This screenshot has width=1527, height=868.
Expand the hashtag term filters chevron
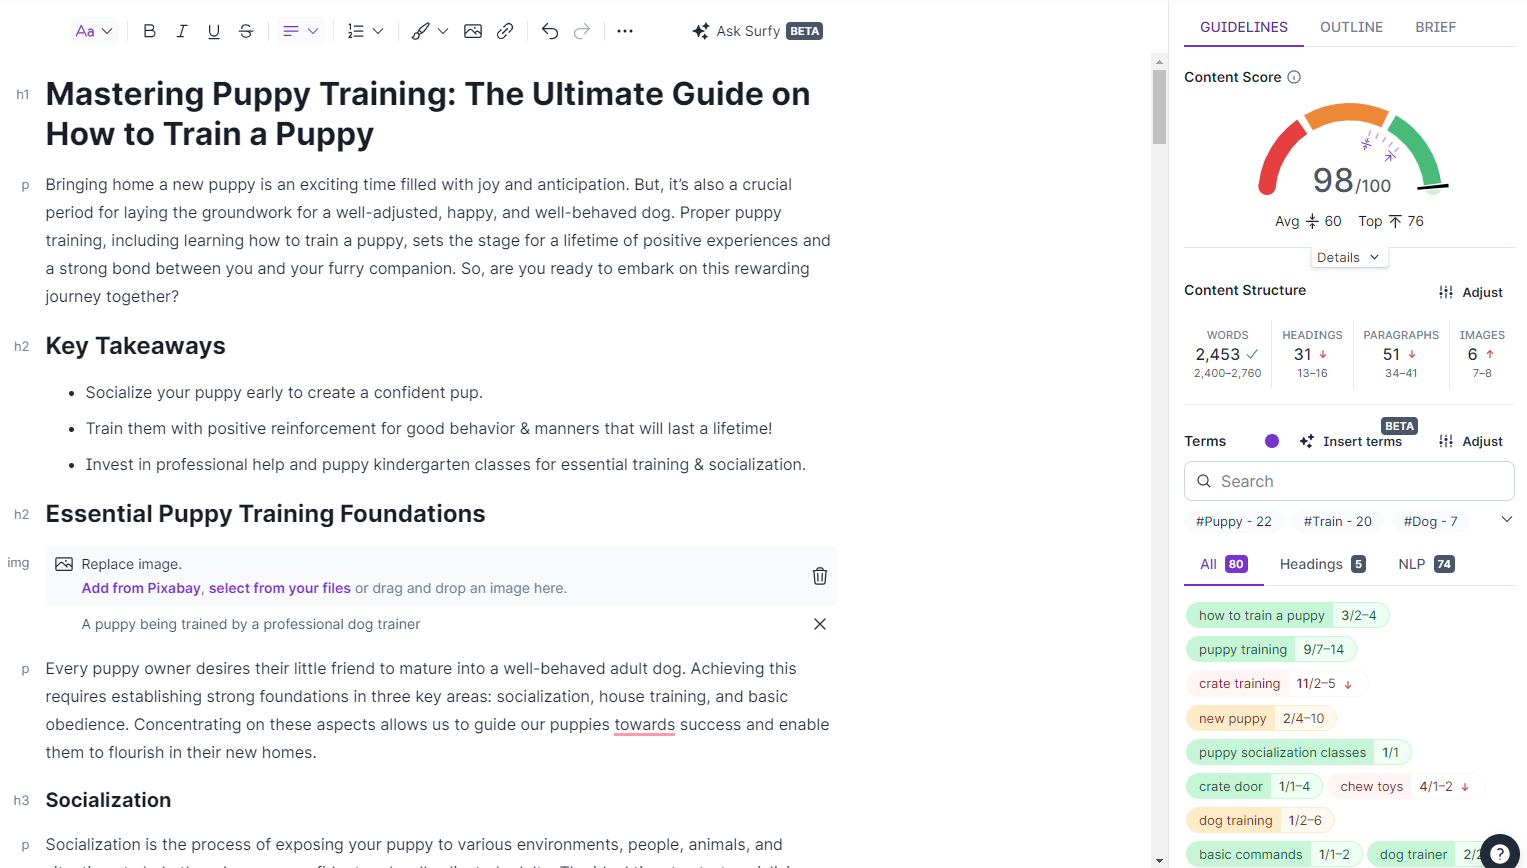point(1506,519)
